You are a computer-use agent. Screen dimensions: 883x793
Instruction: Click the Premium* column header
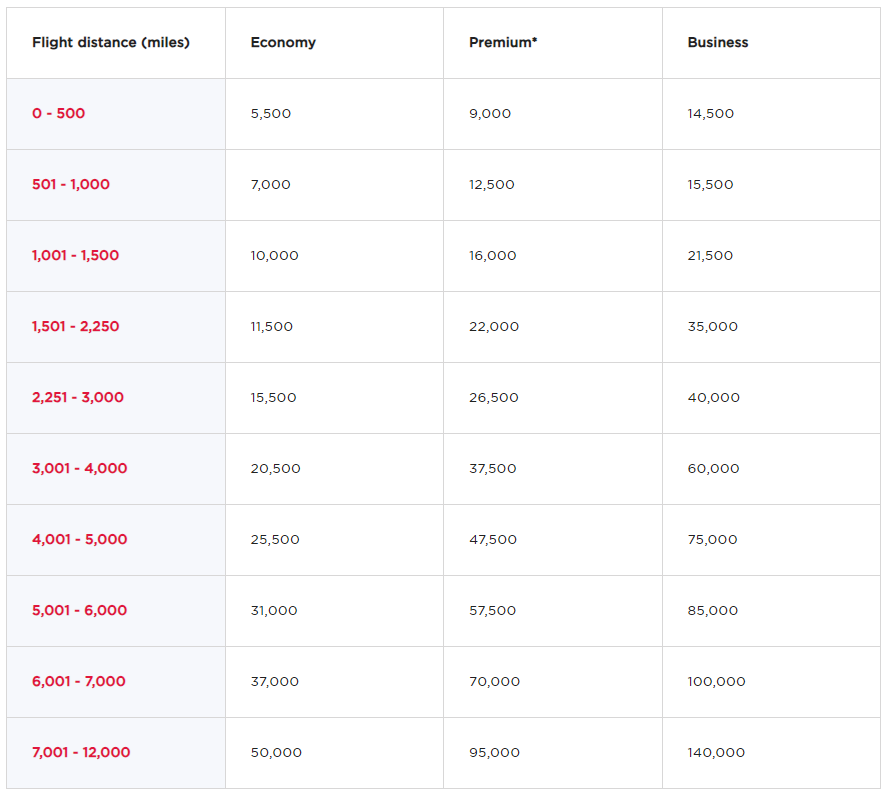point(503,43)
